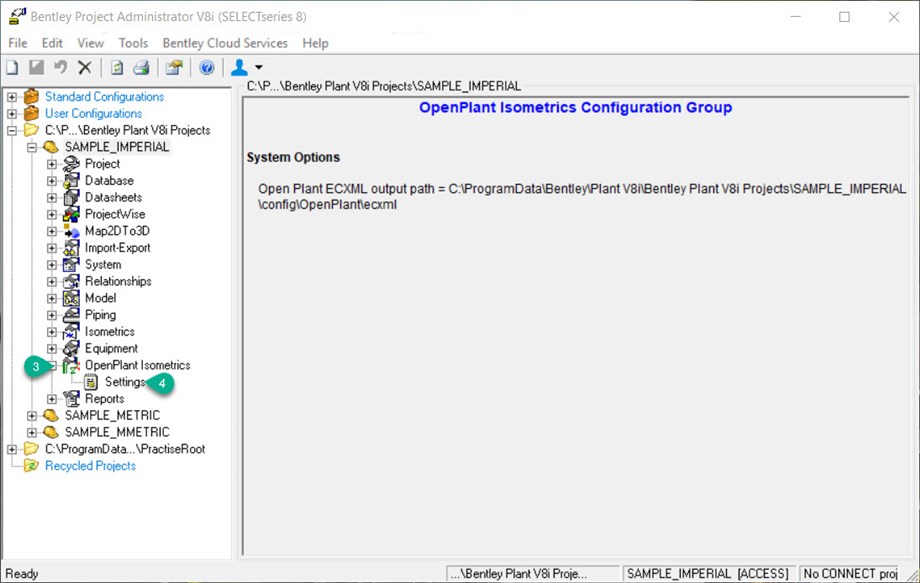The image size is (920, 583).
Task: Expand the SAMPLE_METRIC project node
Action: click(31, 415)
